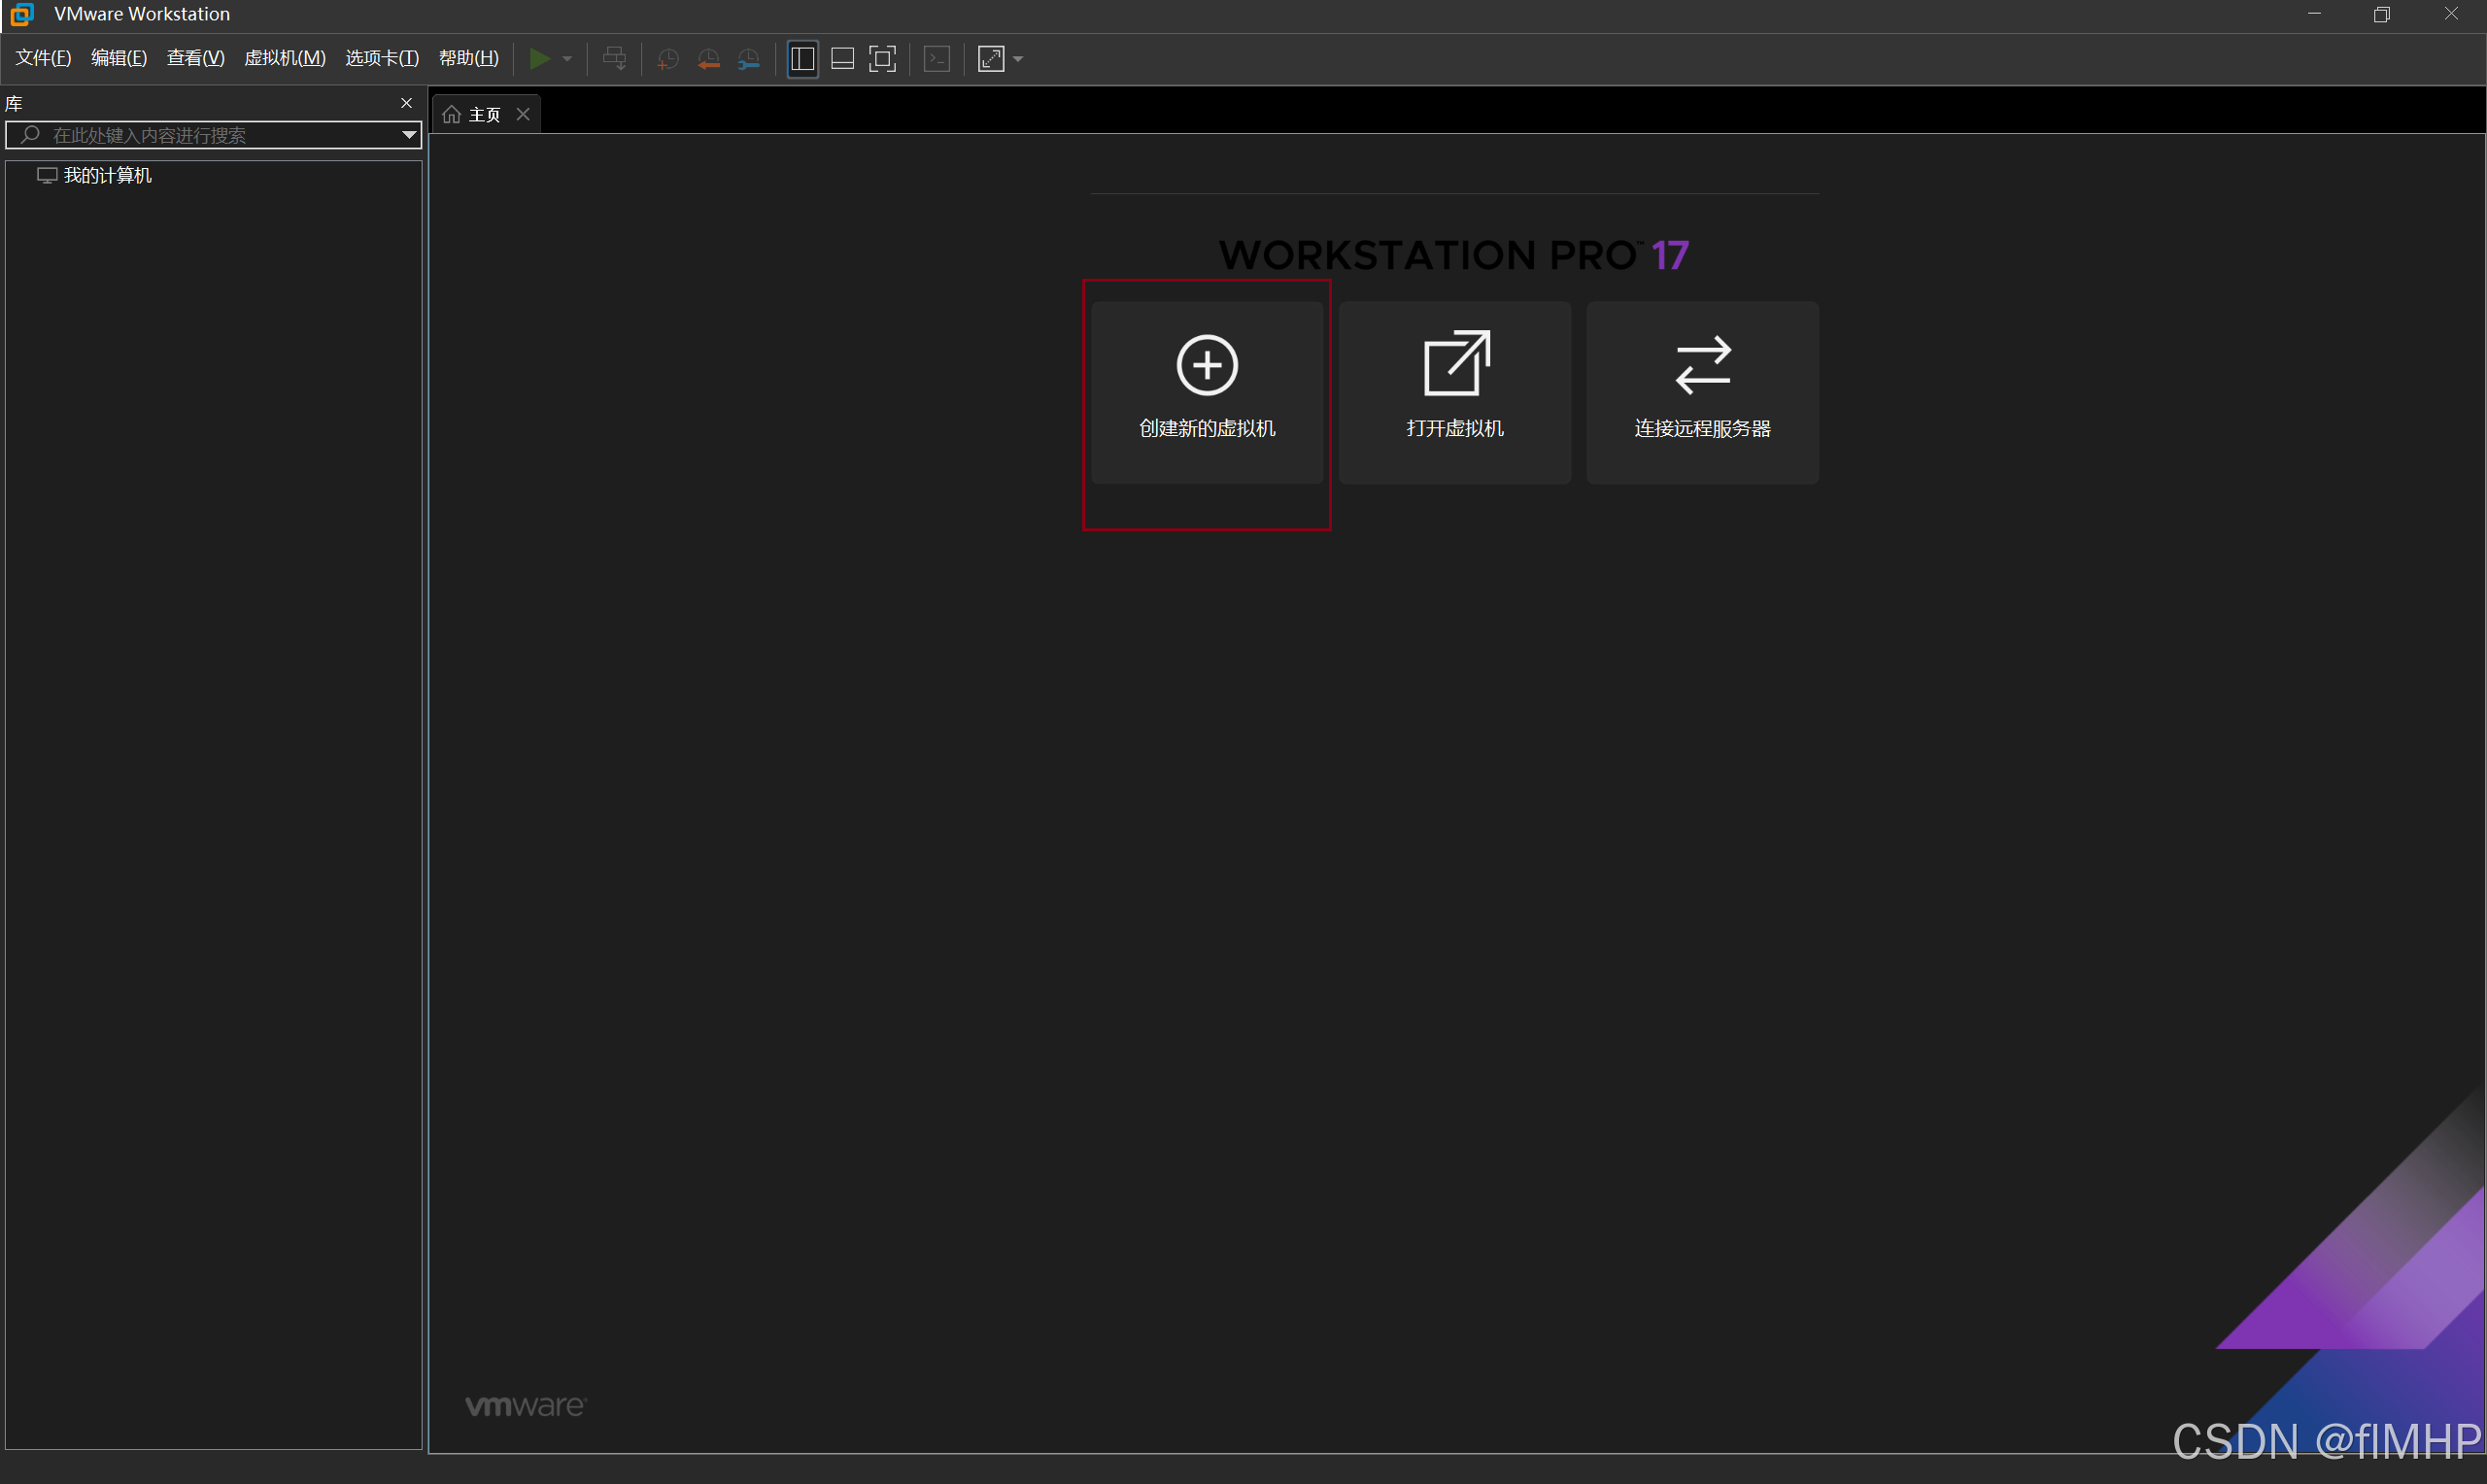
Task: Expand the library search filter dropdown
Action: tap(408, 135)
